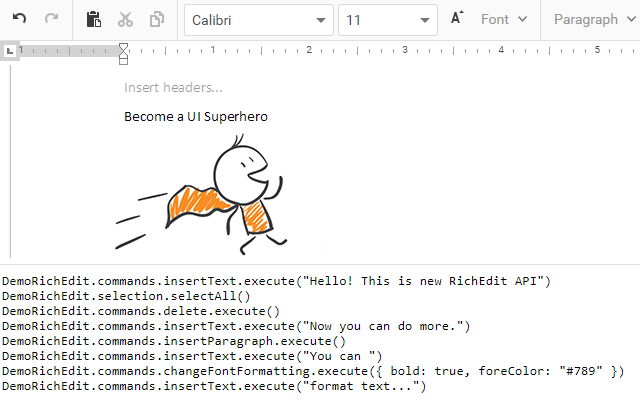Click the Paste clipboard icon
Screen dimensions: 640x400
click(94, 19)
